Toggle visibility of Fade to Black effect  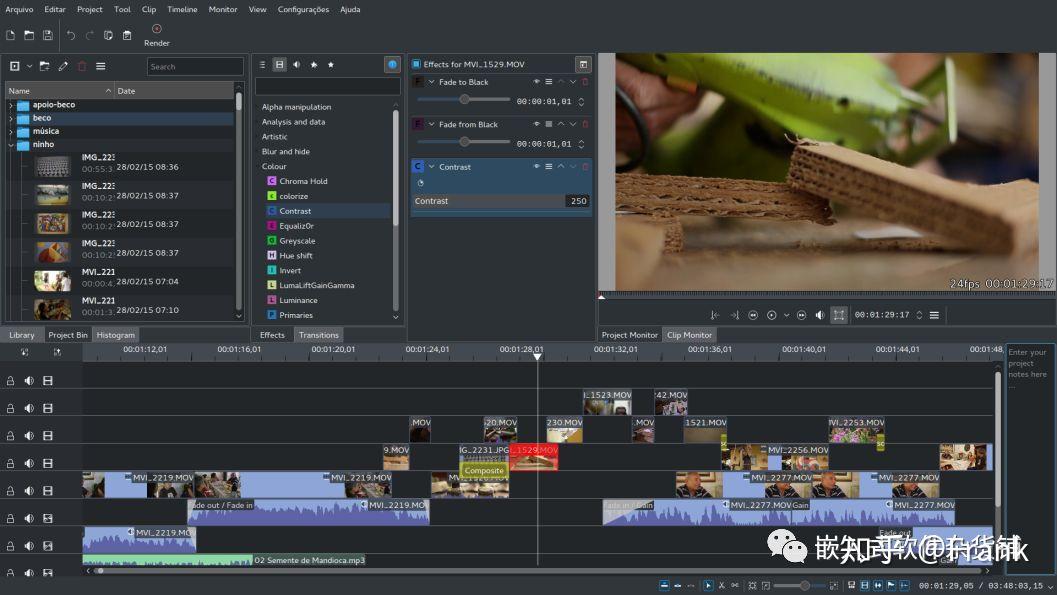coord(536,82)
